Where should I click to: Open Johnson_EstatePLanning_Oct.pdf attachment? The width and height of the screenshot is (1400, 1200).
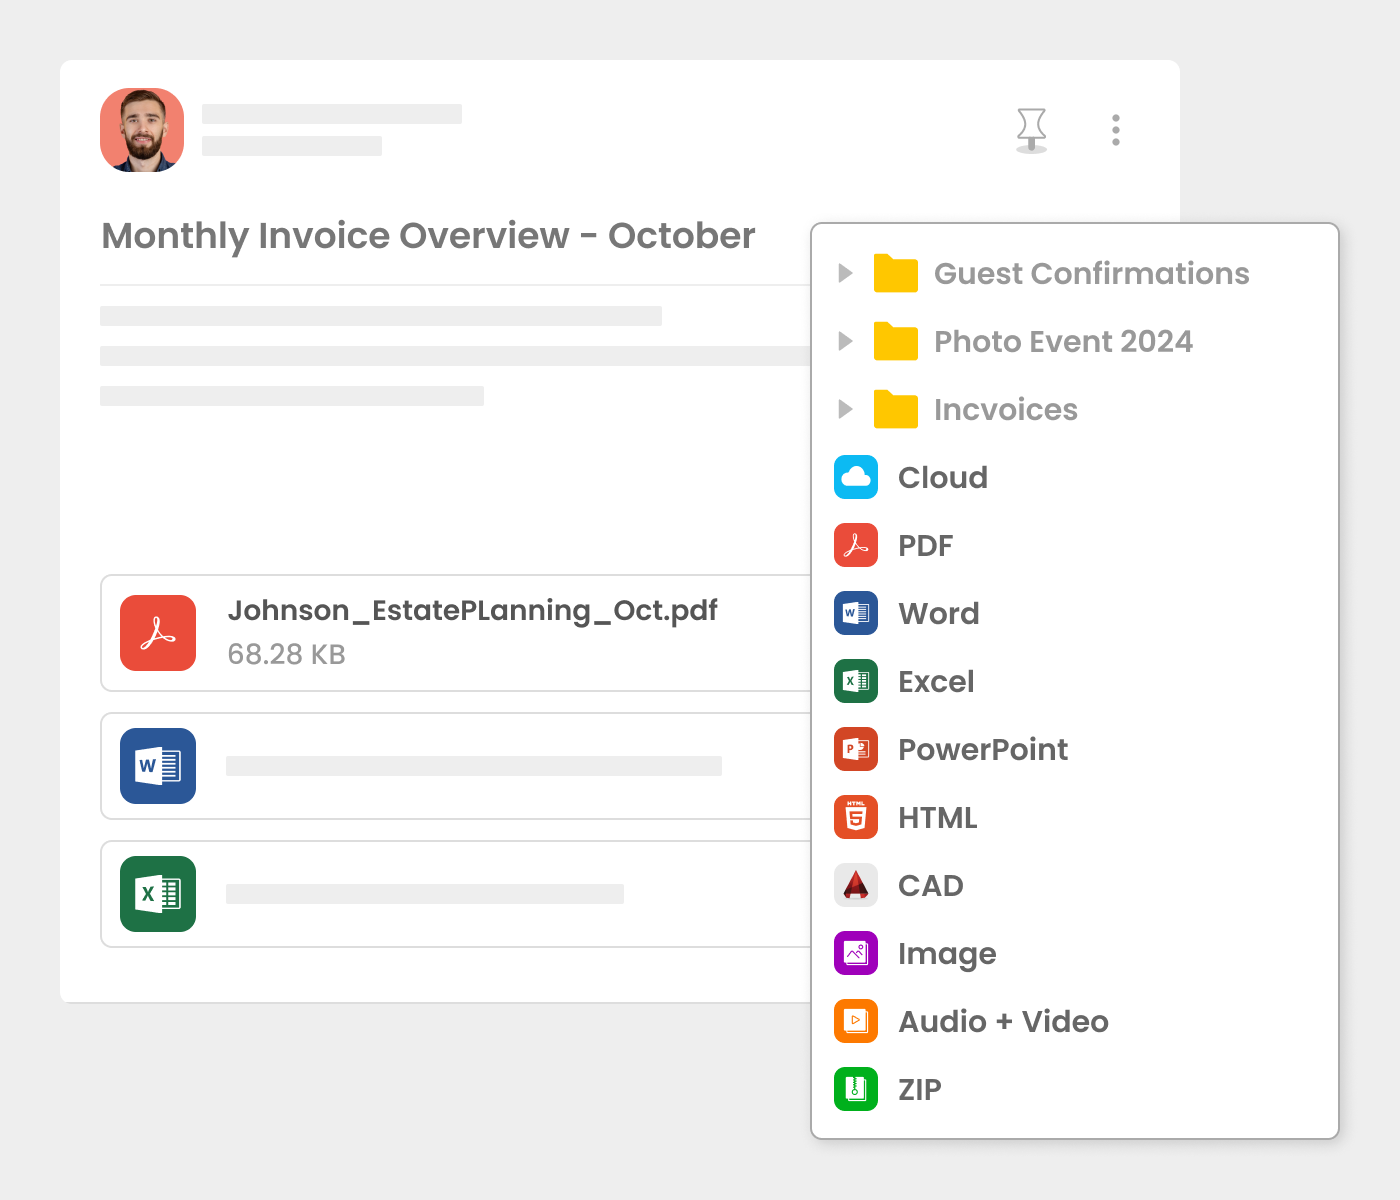471,611
